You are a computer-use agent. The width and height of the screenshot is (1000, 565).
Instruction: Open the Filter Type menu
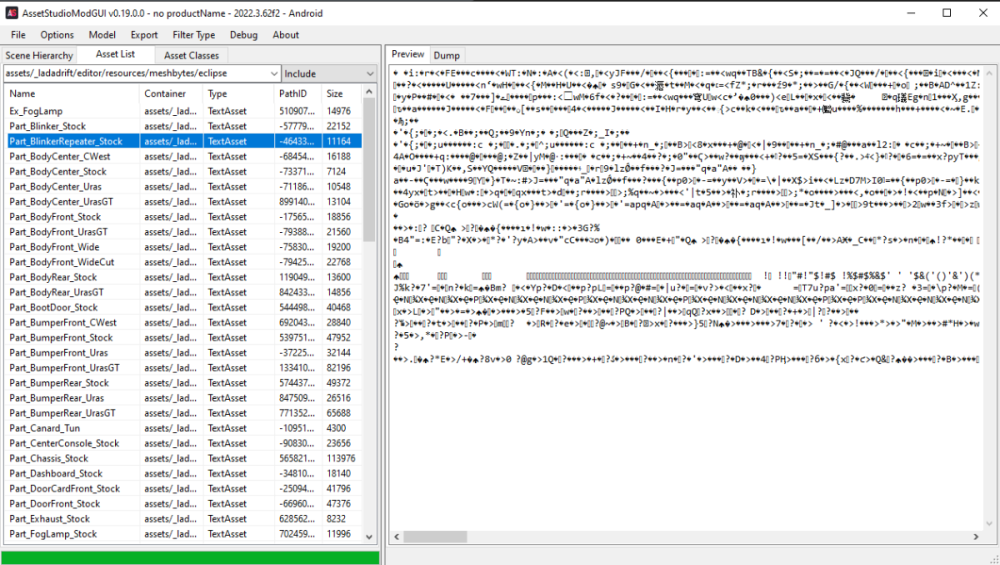tap(193, 35)
